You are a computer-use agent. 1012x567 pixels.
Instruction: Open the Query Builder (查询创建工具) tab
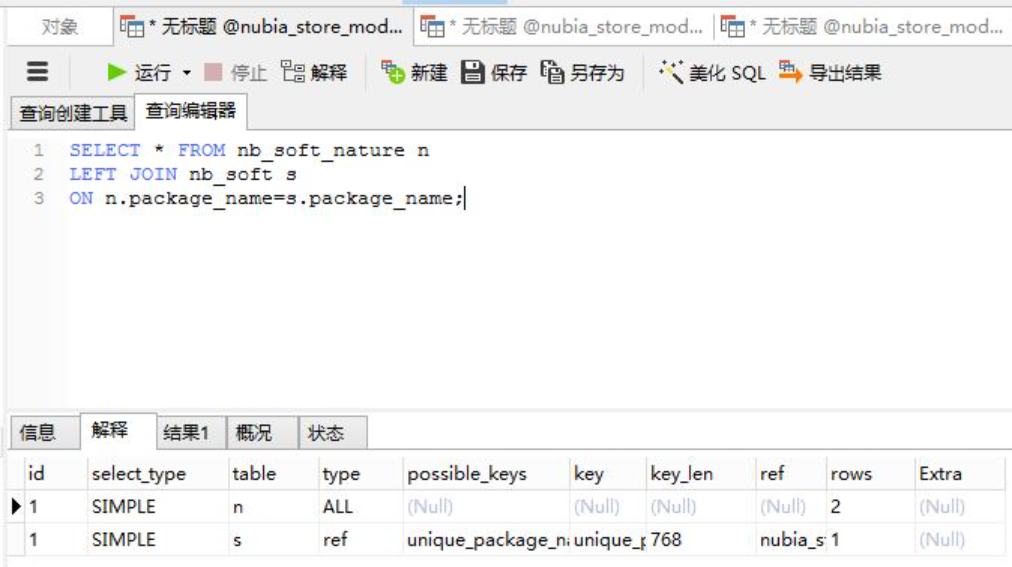pos(73,113)
